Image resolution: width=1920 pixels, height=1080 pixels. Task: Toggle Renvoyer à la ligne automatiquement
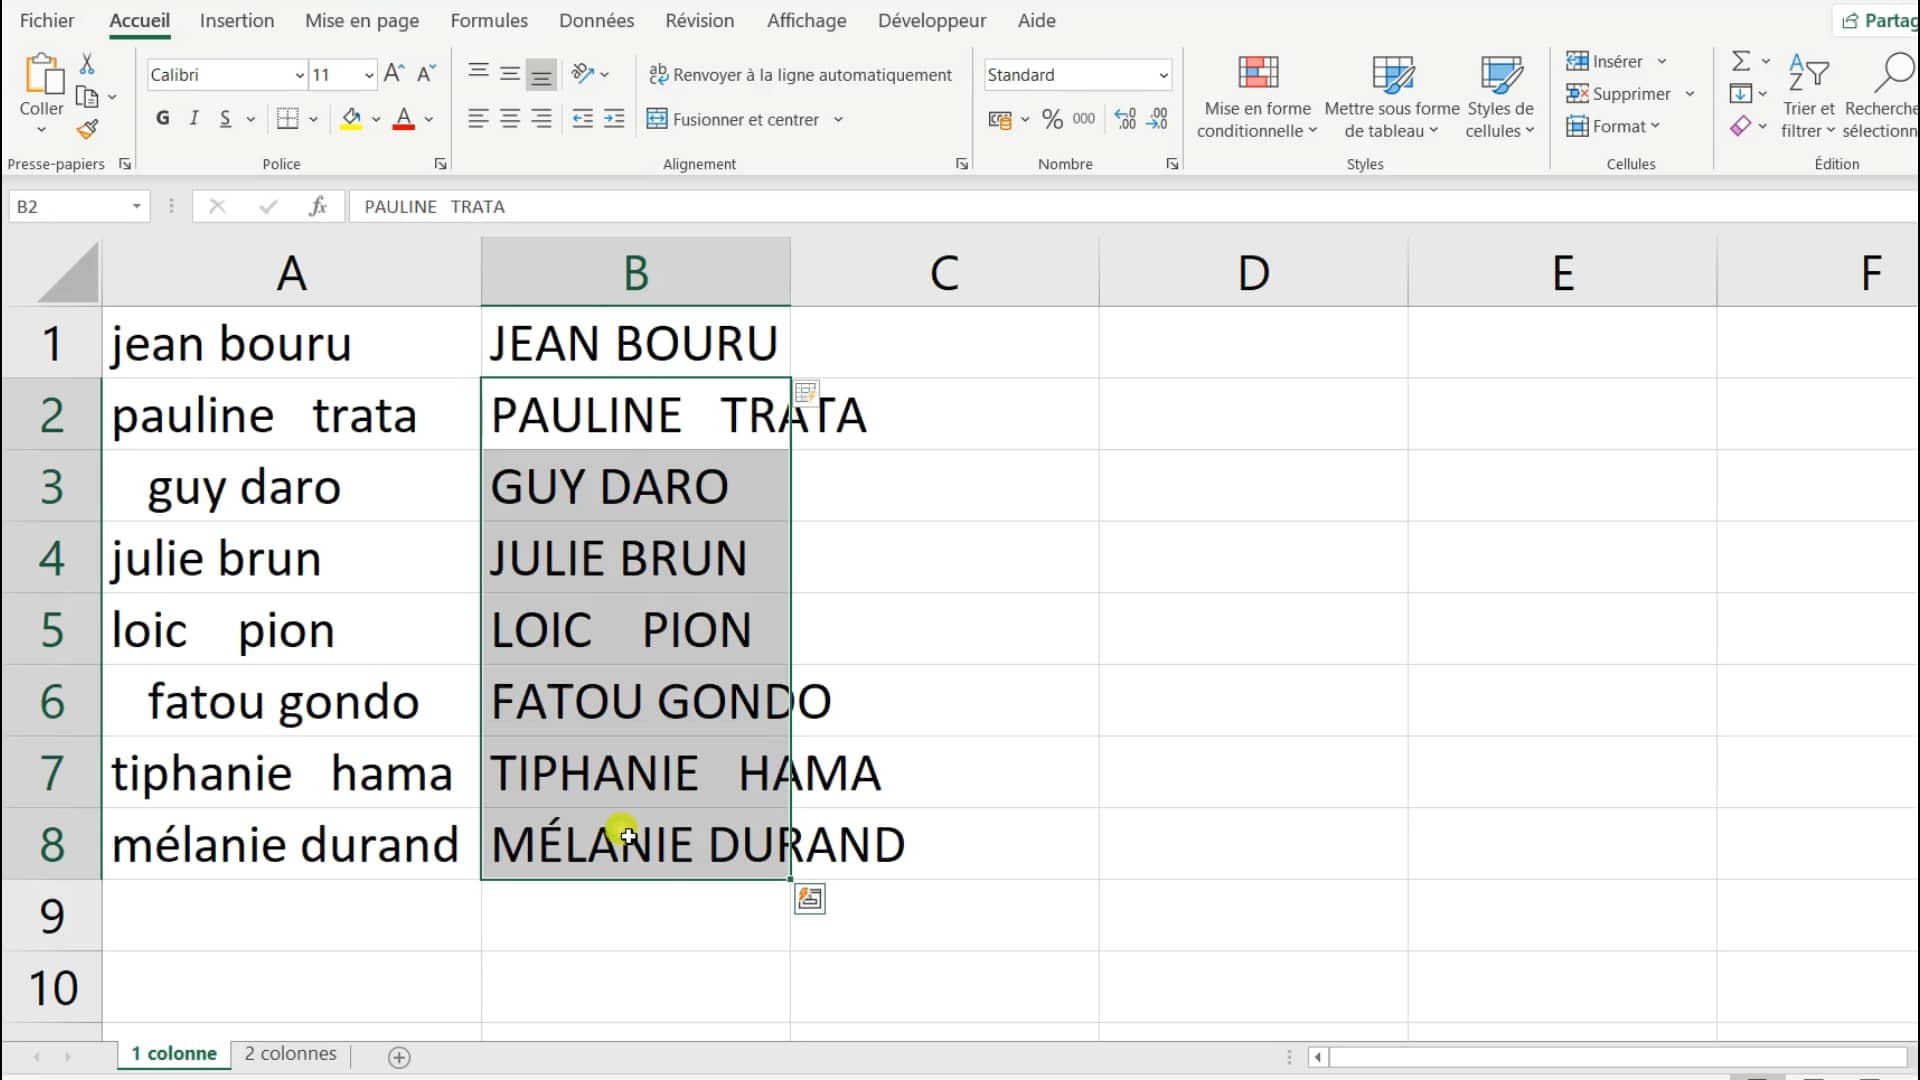click(800, 75)
